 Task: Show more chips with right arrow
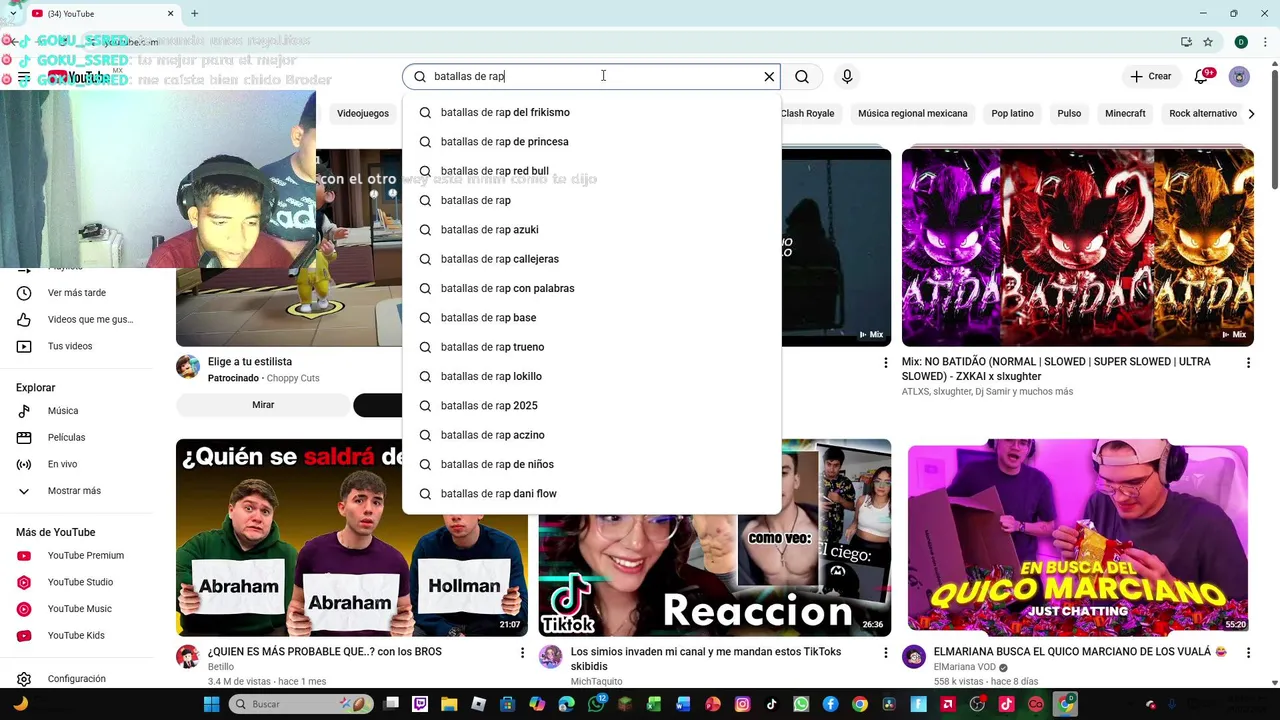(x=1250, y=114)
